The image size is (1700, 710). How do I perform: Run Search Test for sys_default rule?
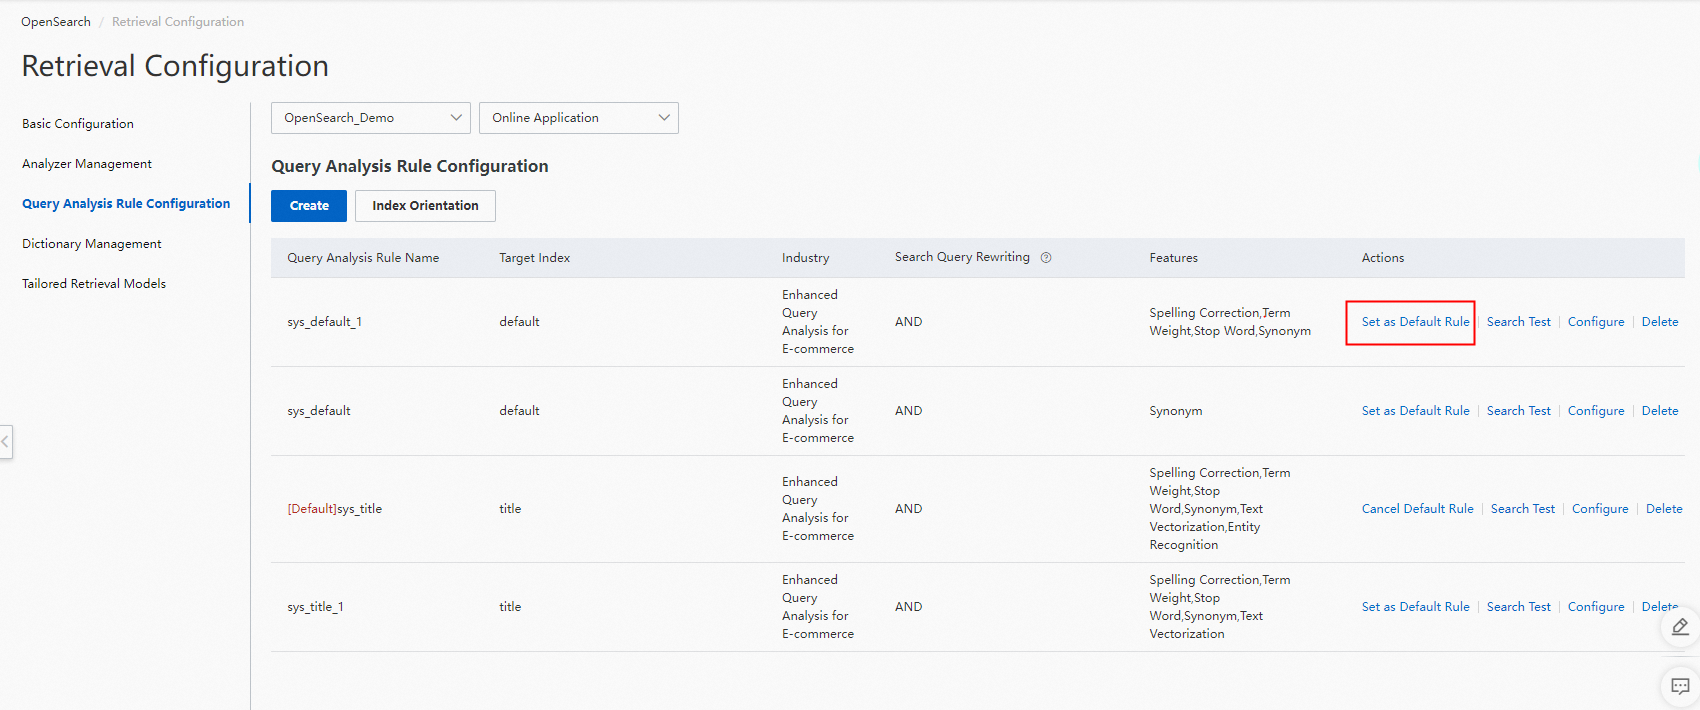tap(1518, 411)
